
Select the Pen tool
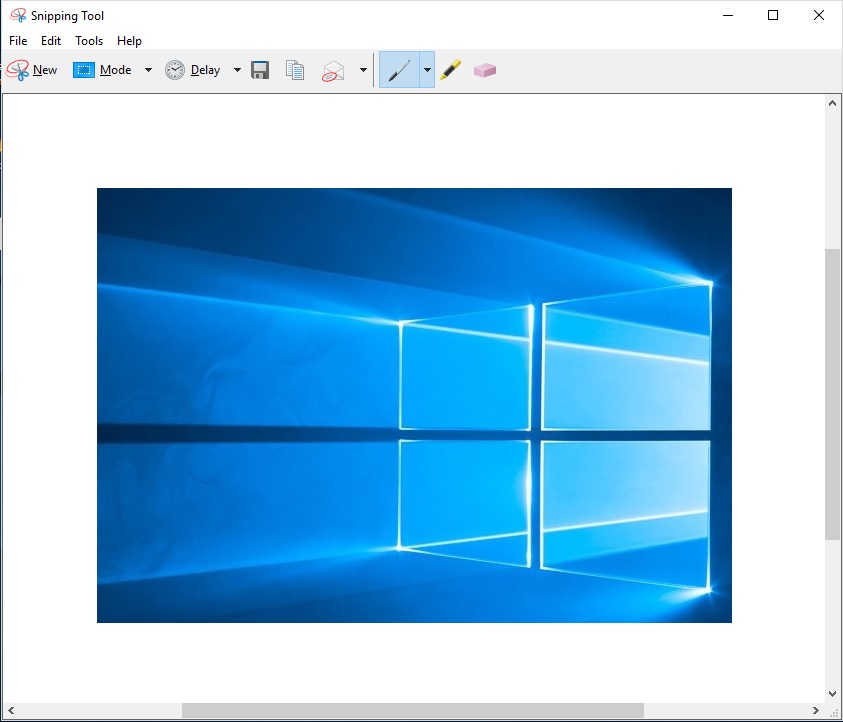[399, 70]
